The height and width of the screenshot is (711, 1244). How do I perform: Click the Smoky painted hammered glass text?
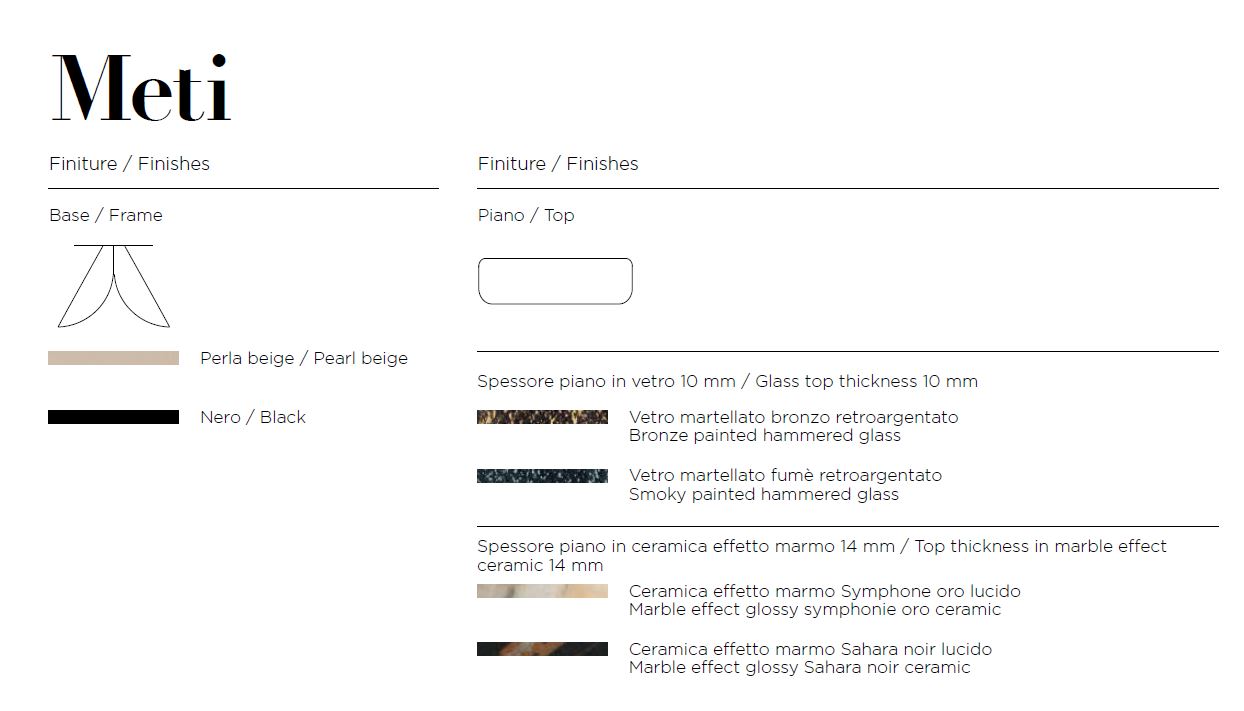pos(764,494)
